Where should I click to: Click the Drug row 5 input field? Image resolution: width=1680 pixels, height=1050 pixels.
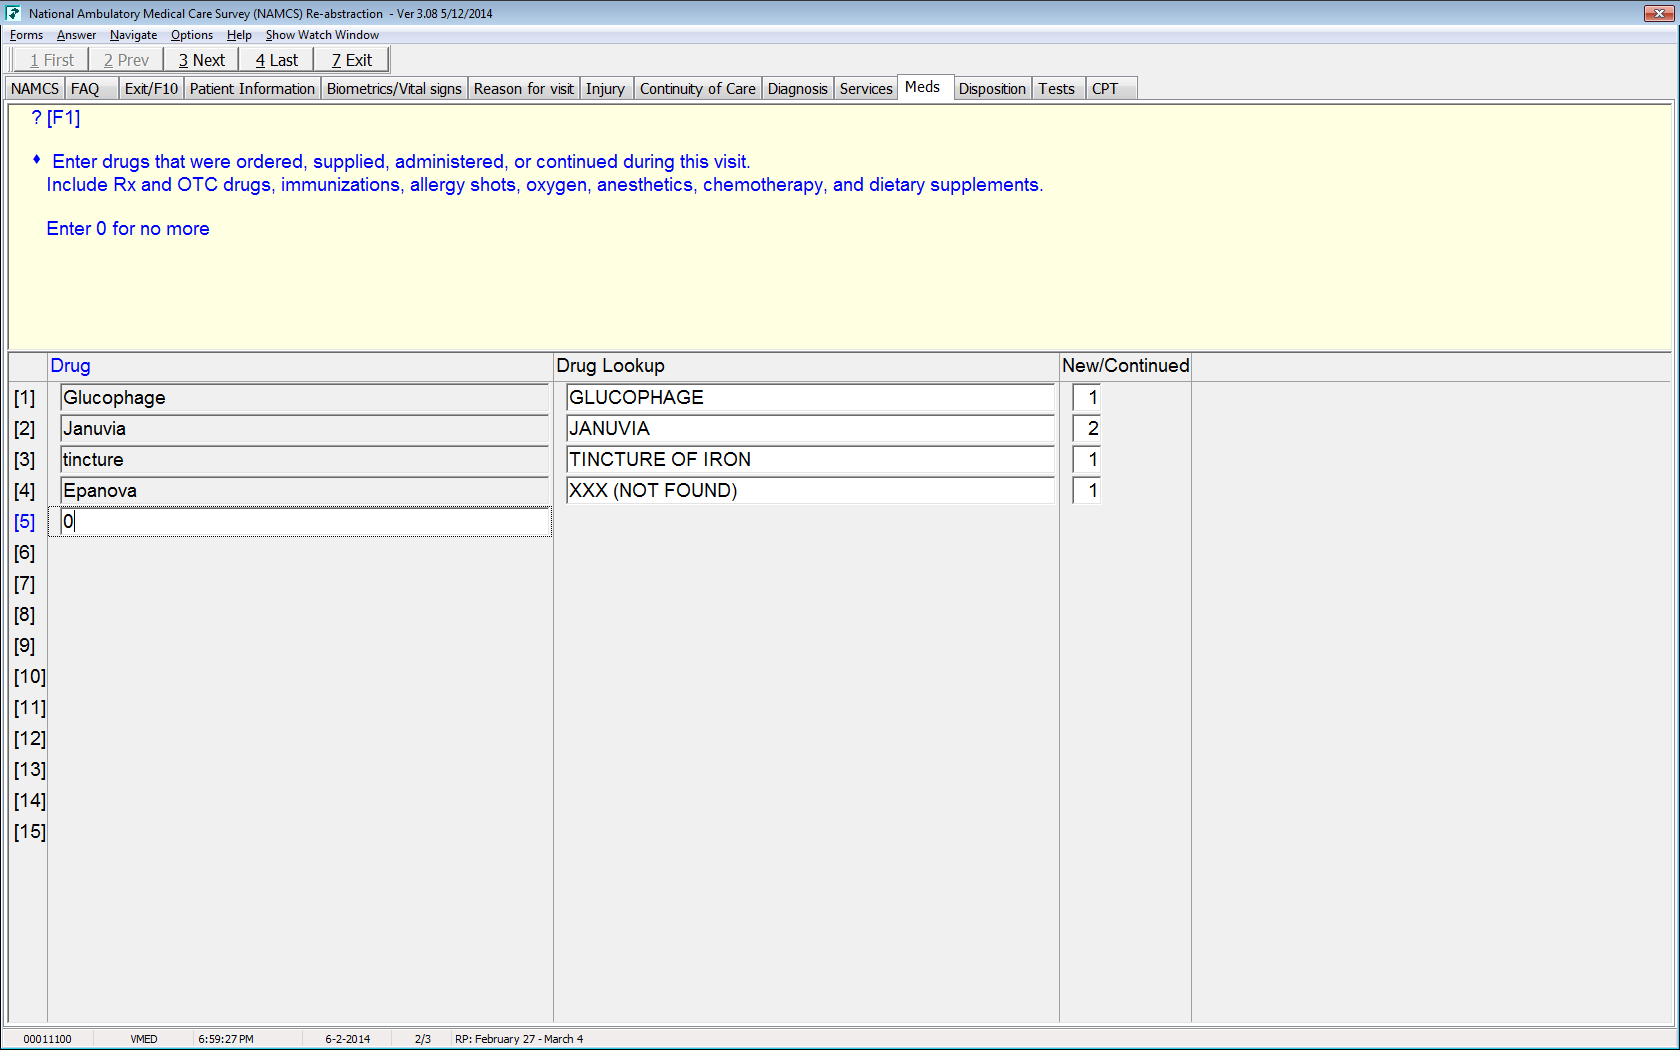pos(304,522)
